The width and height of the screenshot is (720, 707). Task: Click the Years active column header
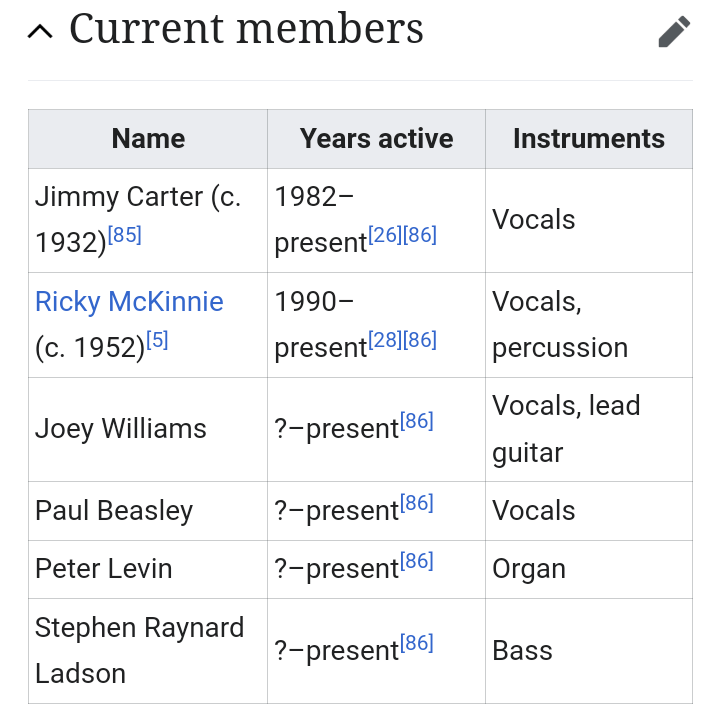(376, 139)
